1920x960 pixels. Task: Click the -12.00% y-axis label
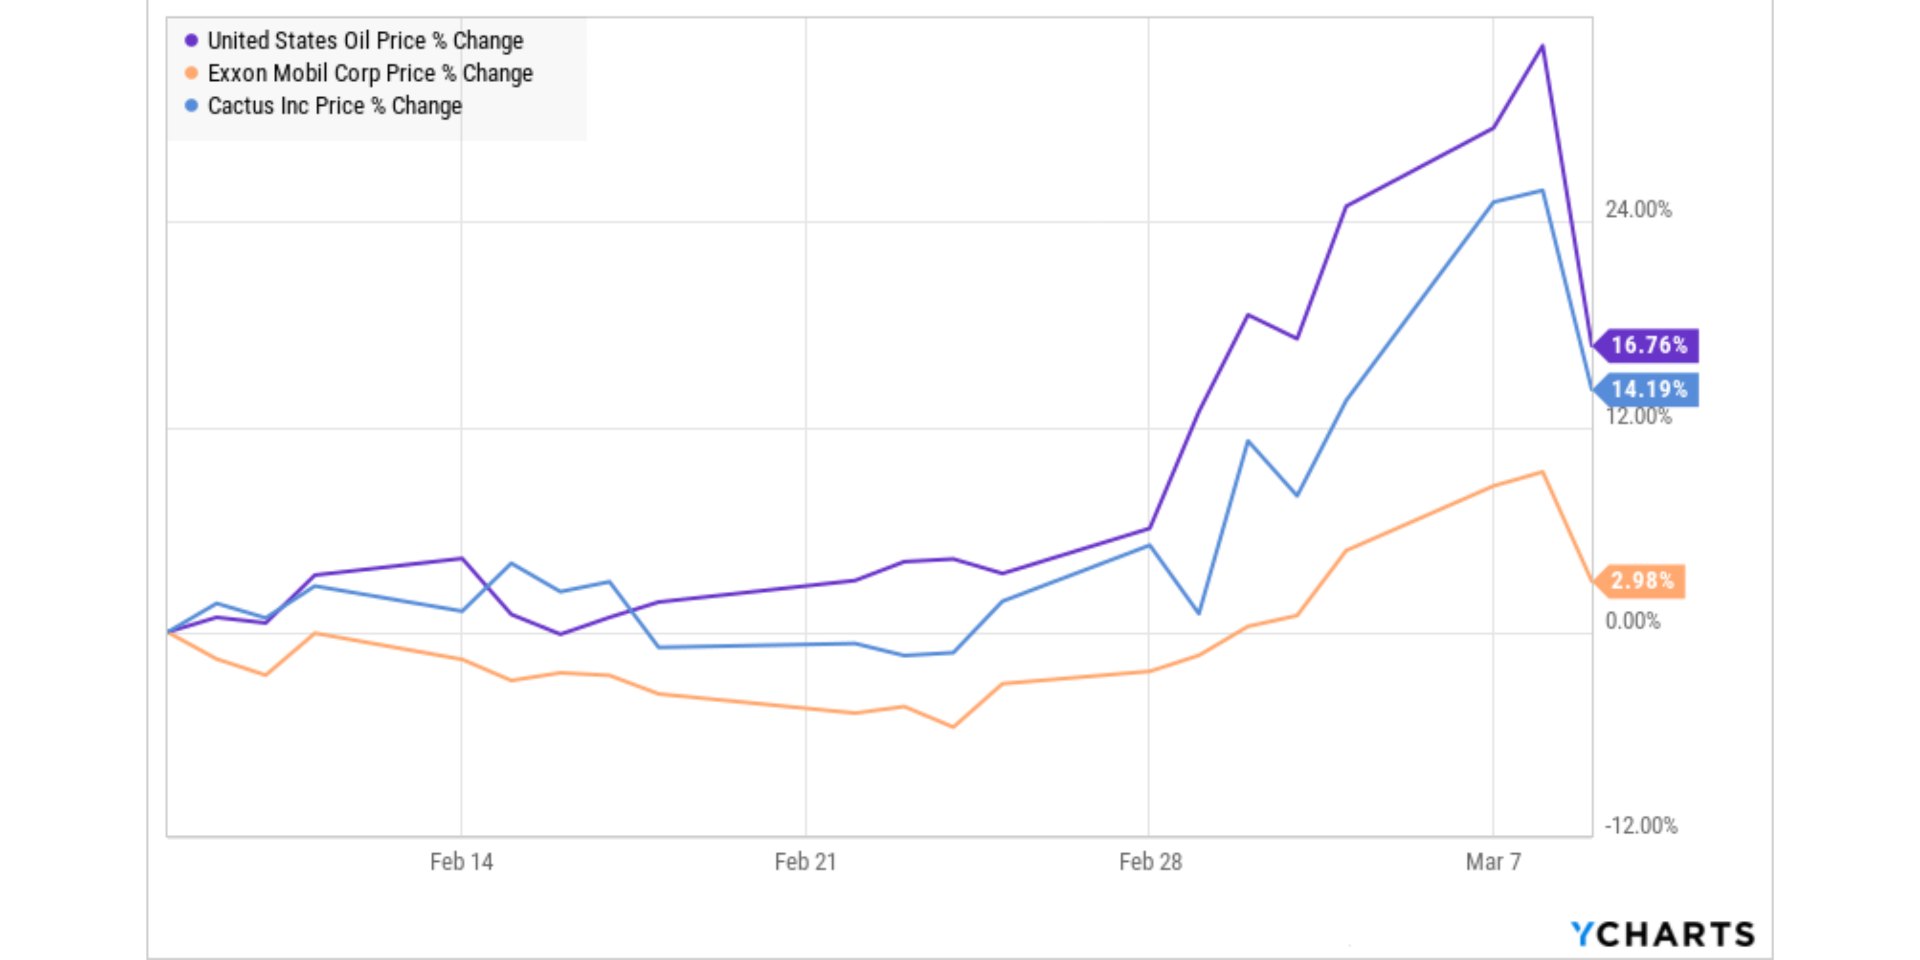click(1641, 826)
